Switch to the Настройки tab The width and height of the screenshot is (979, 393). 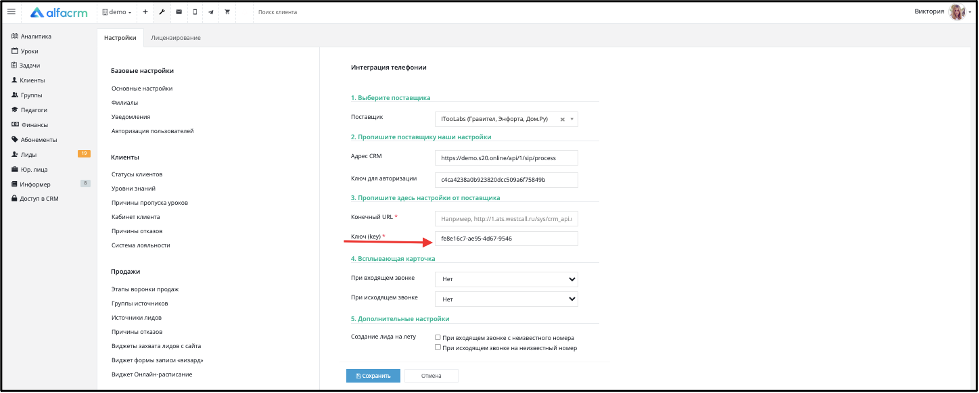pyautogui.click(x=121, y=38)
